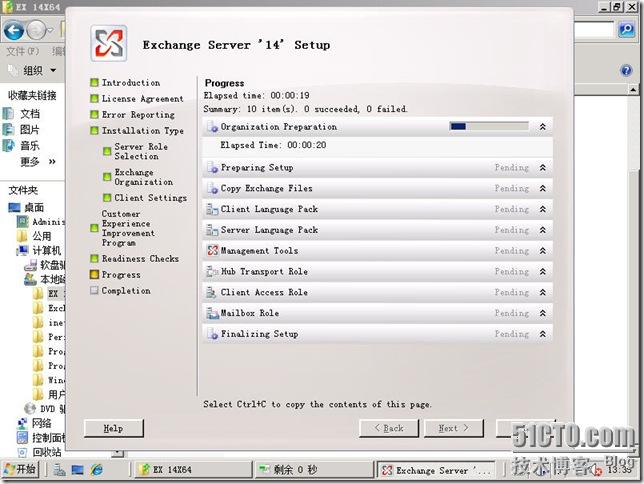The width and height of the screenshot is (644, 484).
Task: Select the 网络 network tree item
Action: (35, 423)
